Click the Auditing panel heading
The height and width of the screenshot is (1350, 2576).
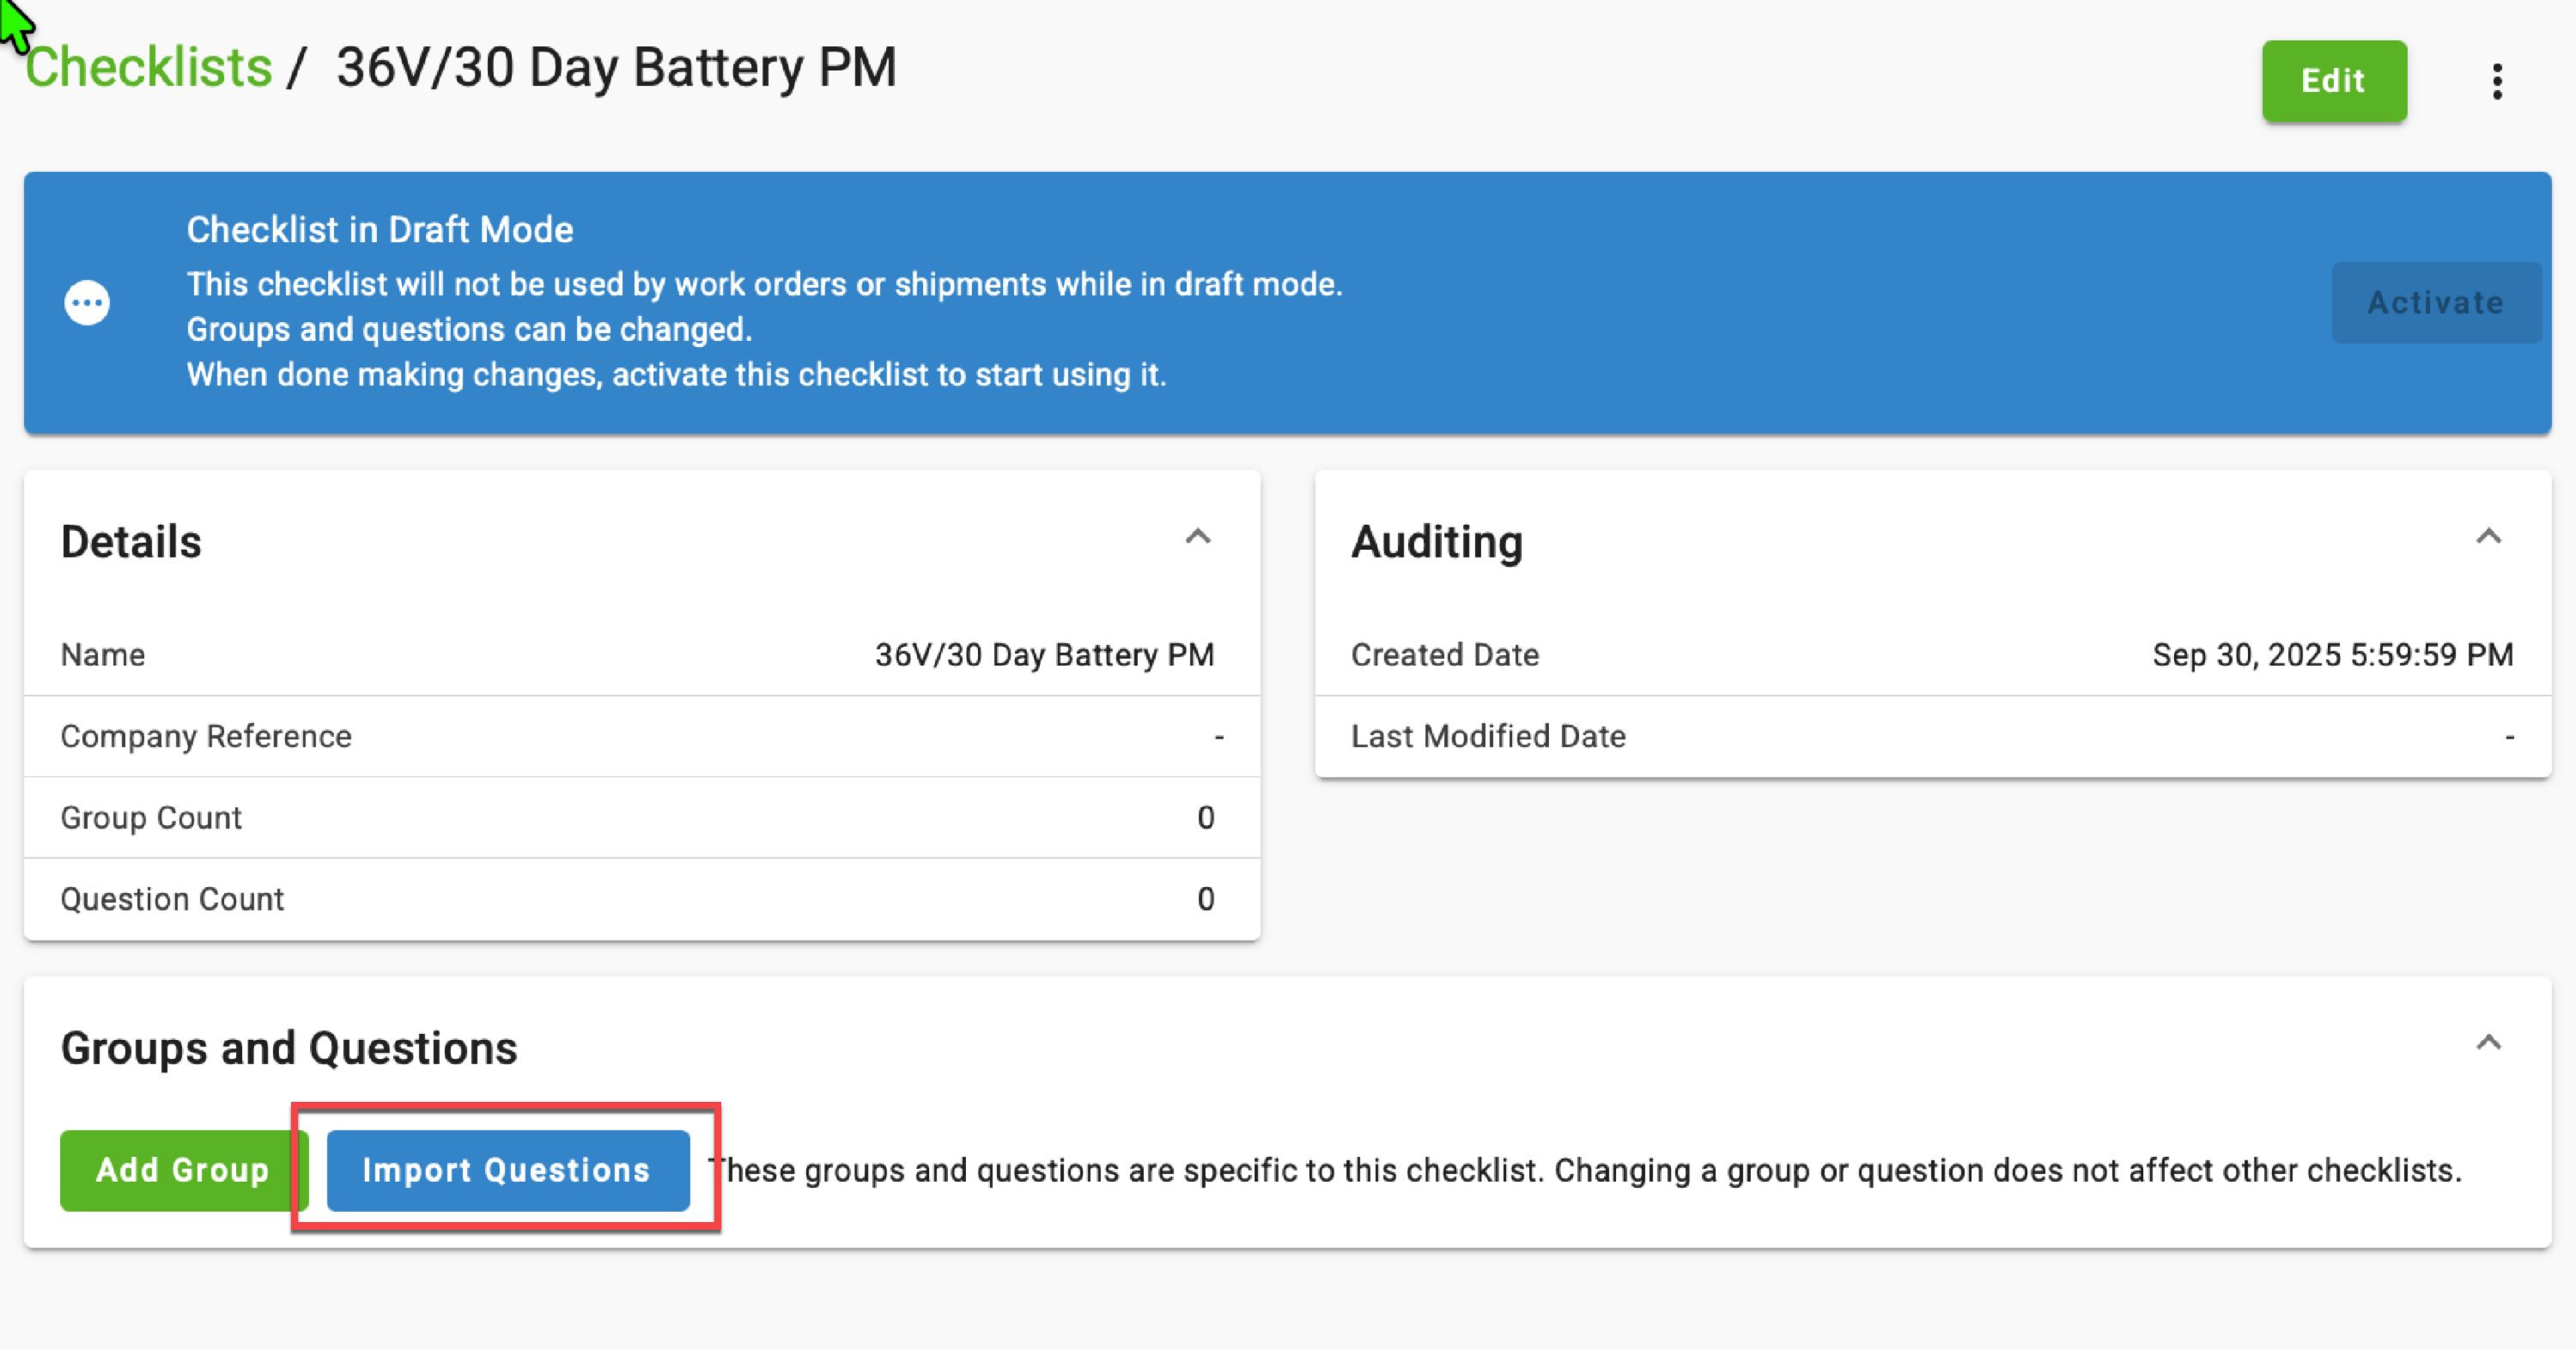(x=1436, y=542)
